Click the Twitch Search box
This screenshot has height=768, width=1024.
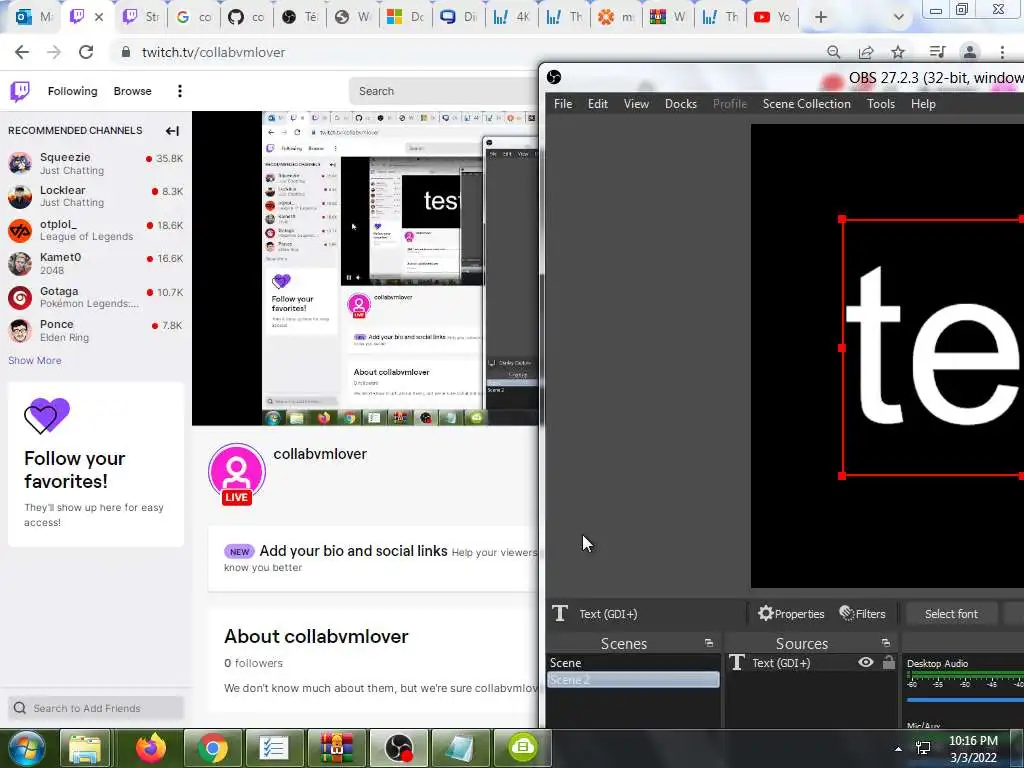(x=444, y=91)
